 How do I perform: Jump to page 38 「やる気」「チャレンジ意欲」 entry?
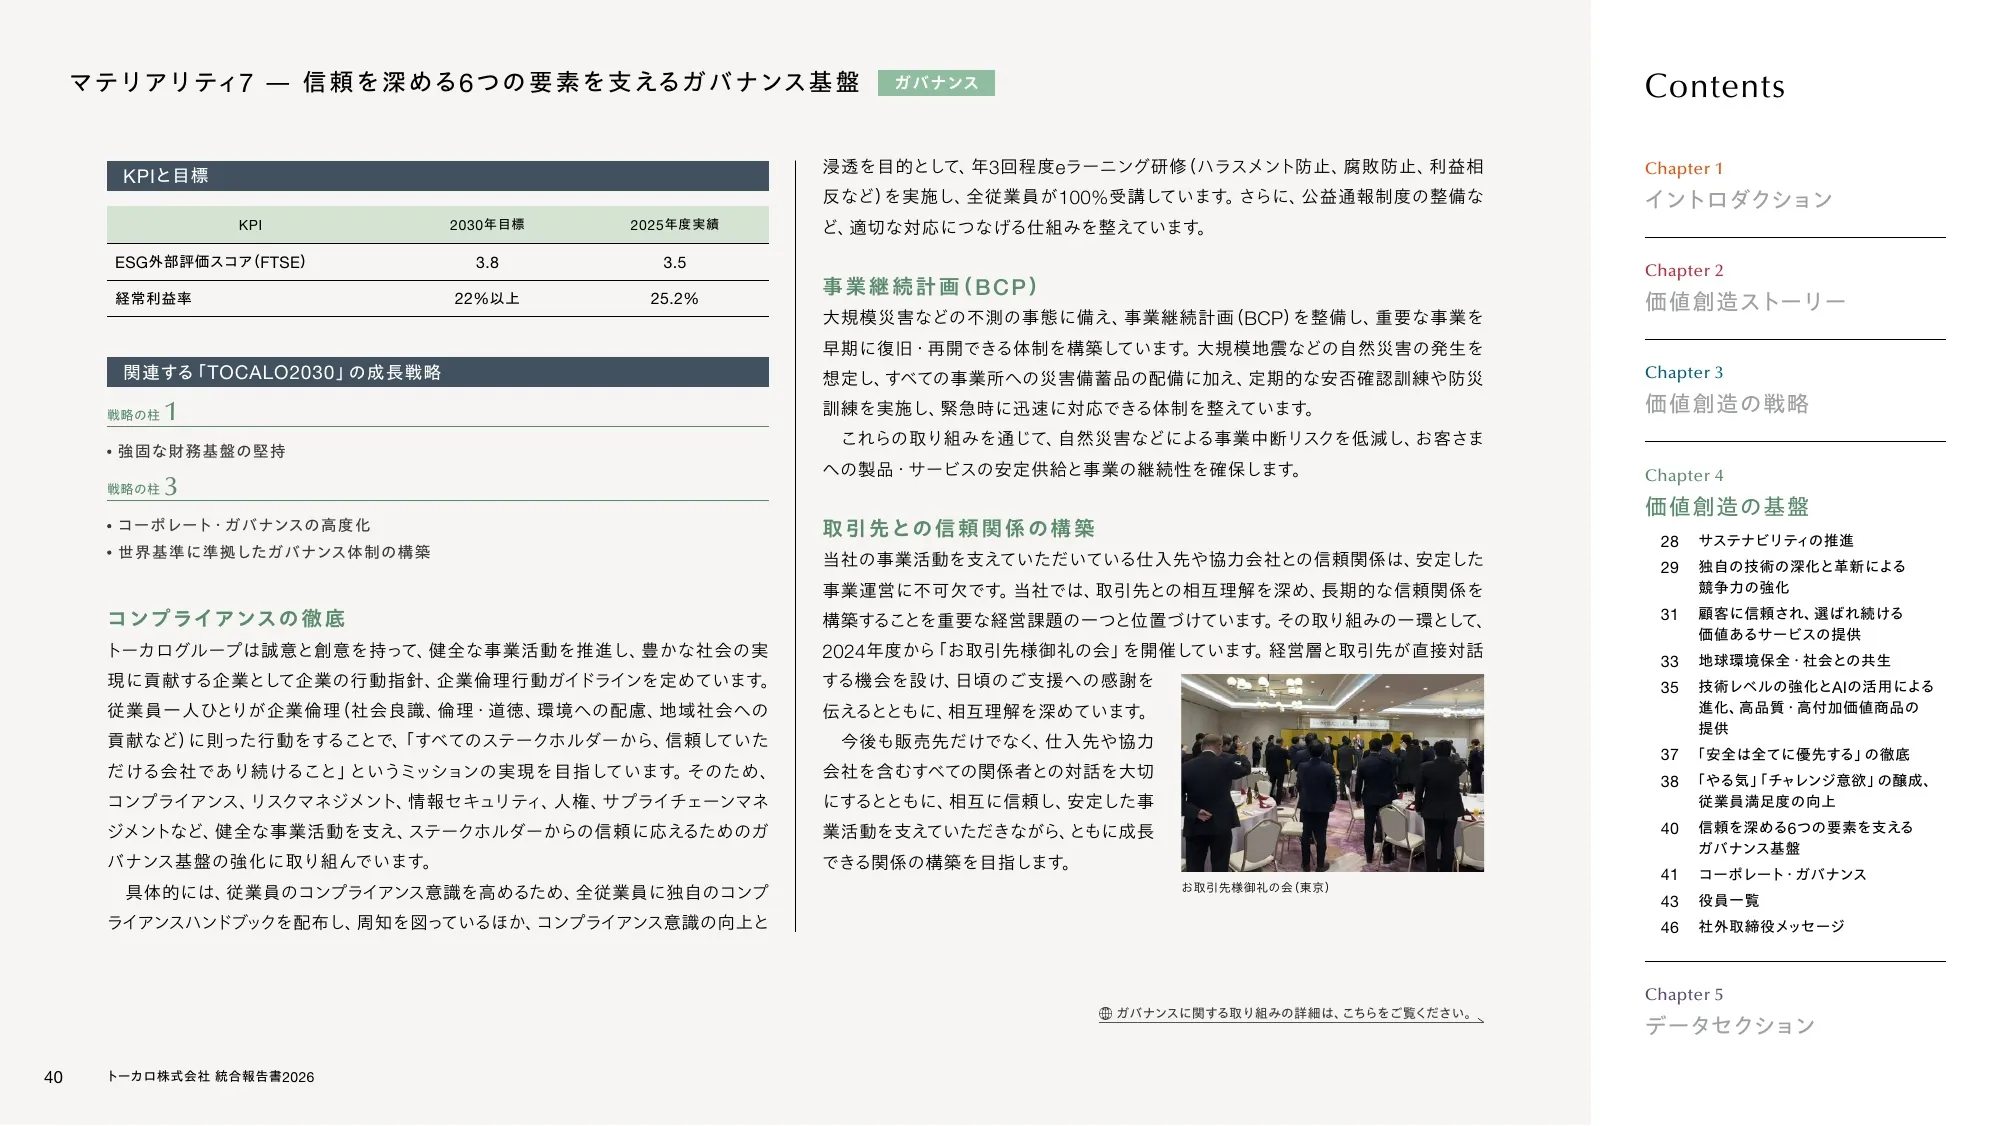click(x=1795, y=791)
